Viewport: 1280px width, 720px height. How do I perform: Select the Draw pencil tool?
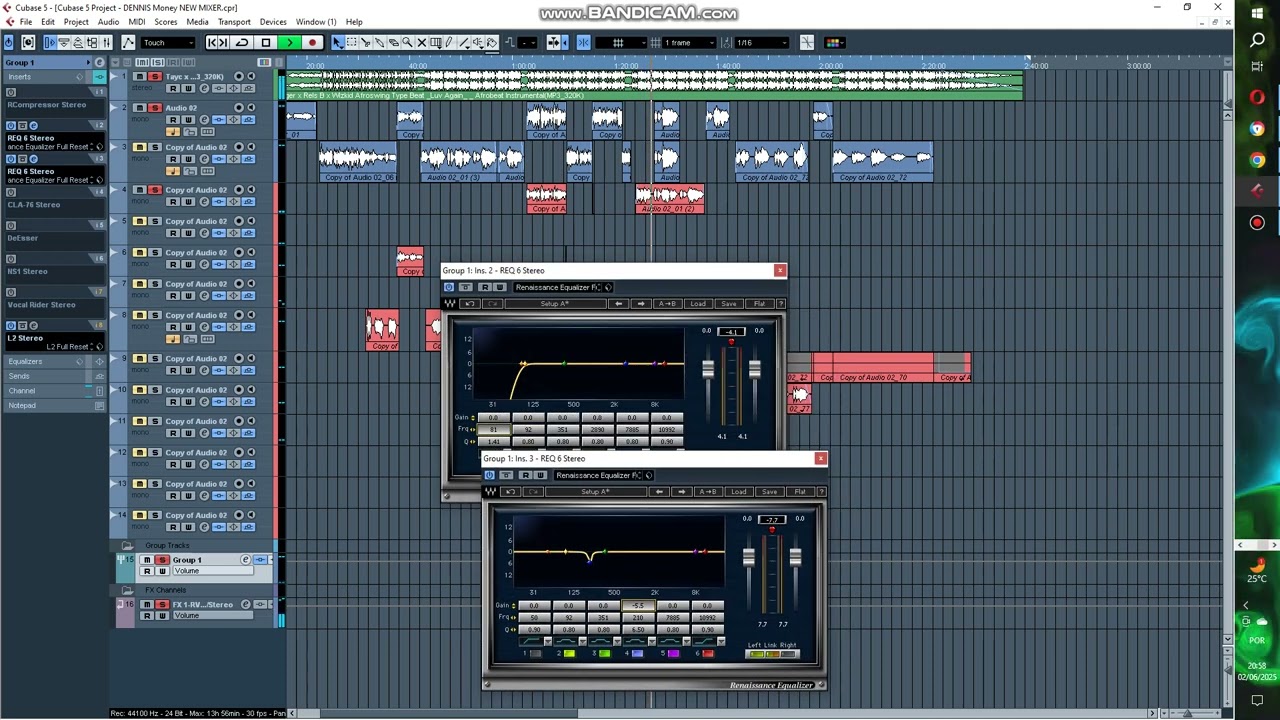tap(449, 42)
